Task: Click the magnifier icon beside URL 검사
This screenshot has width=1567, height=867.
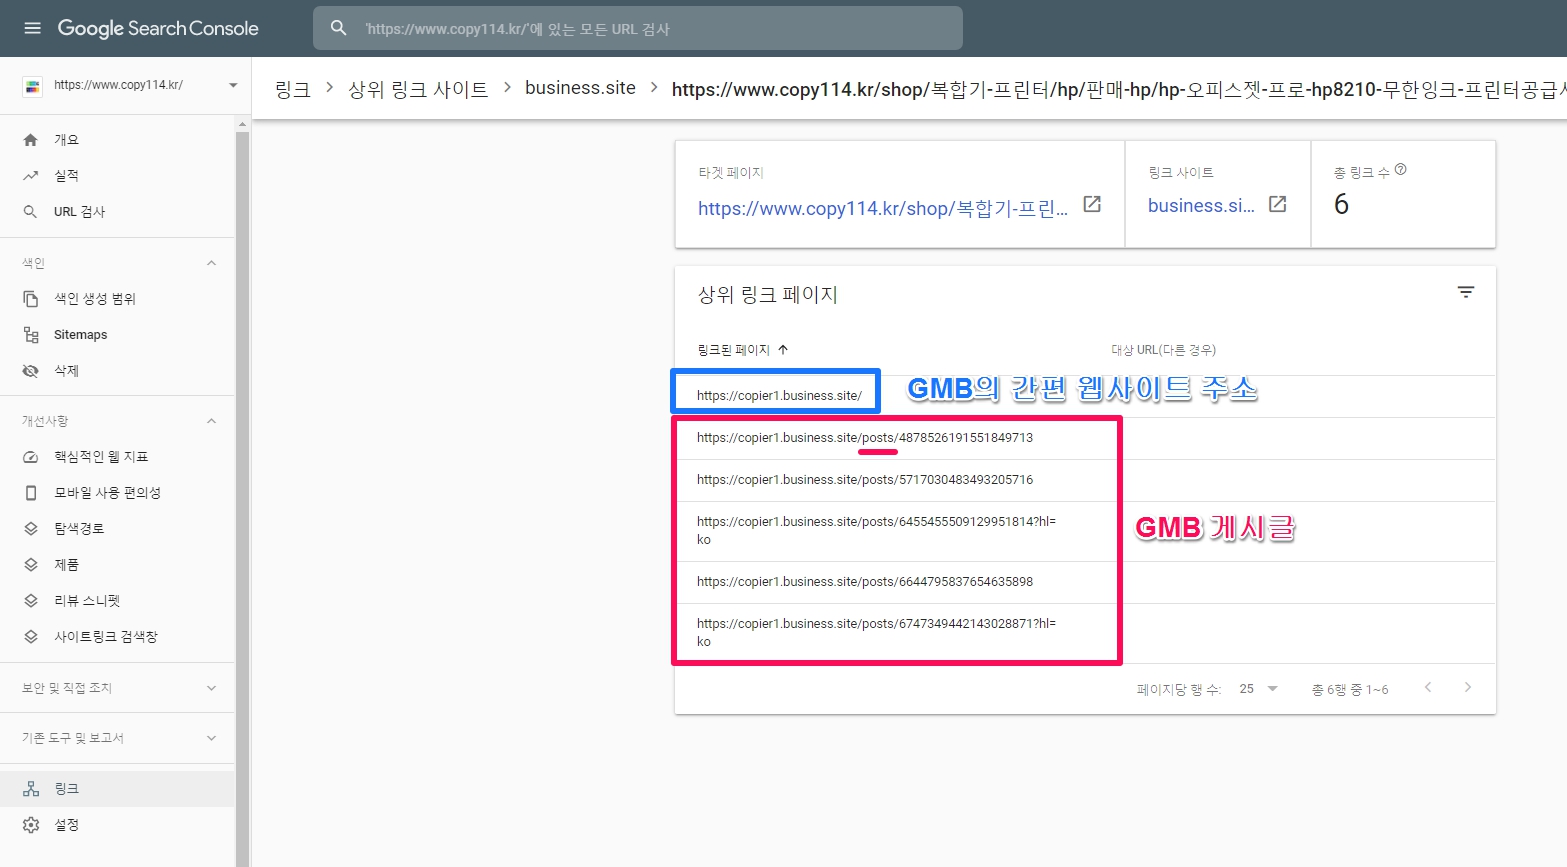Action: 31,212
